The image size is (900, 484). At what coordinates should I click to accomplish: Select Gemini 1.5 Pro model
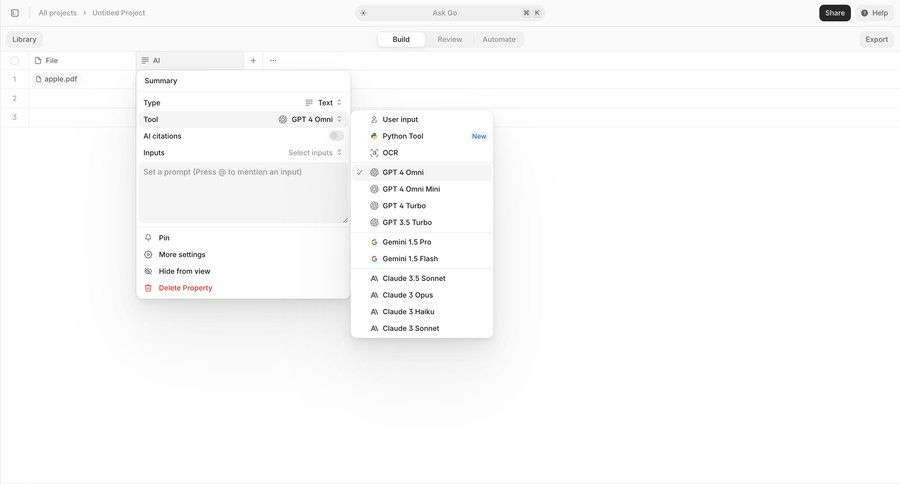point(422,242)
